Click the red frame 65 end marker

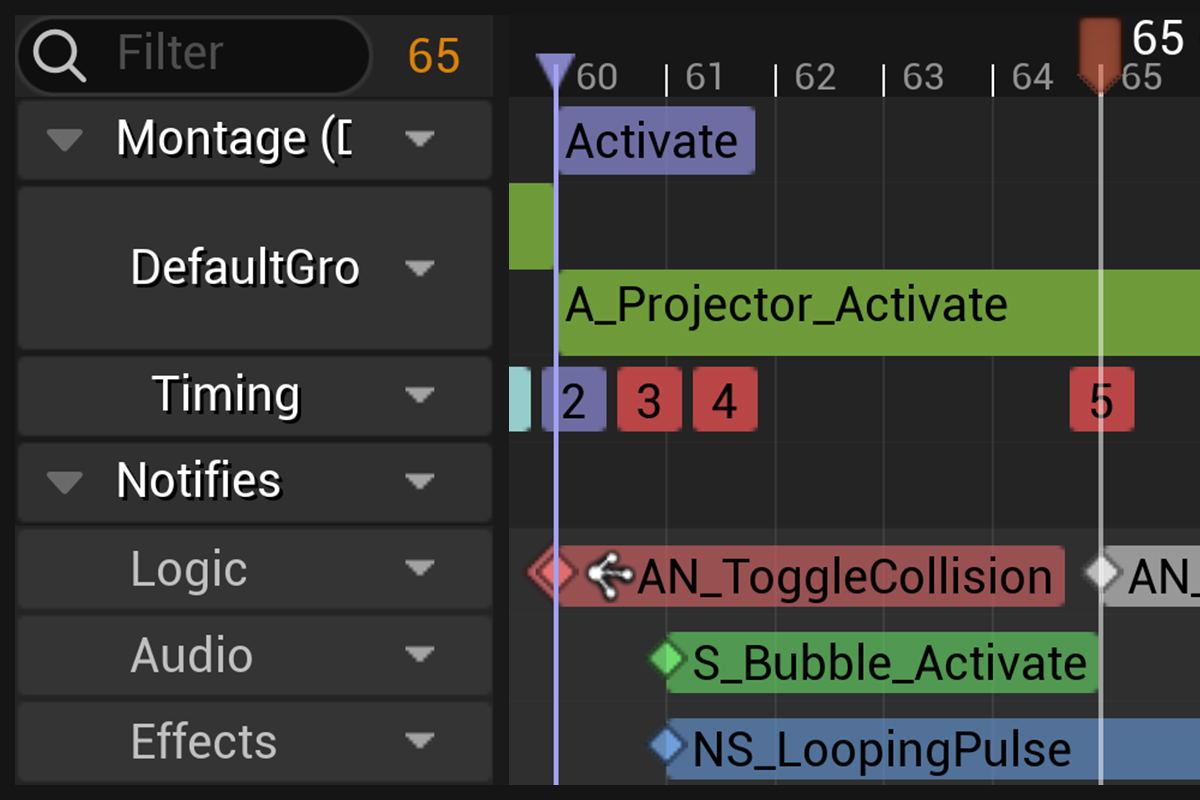(1099, 55)
